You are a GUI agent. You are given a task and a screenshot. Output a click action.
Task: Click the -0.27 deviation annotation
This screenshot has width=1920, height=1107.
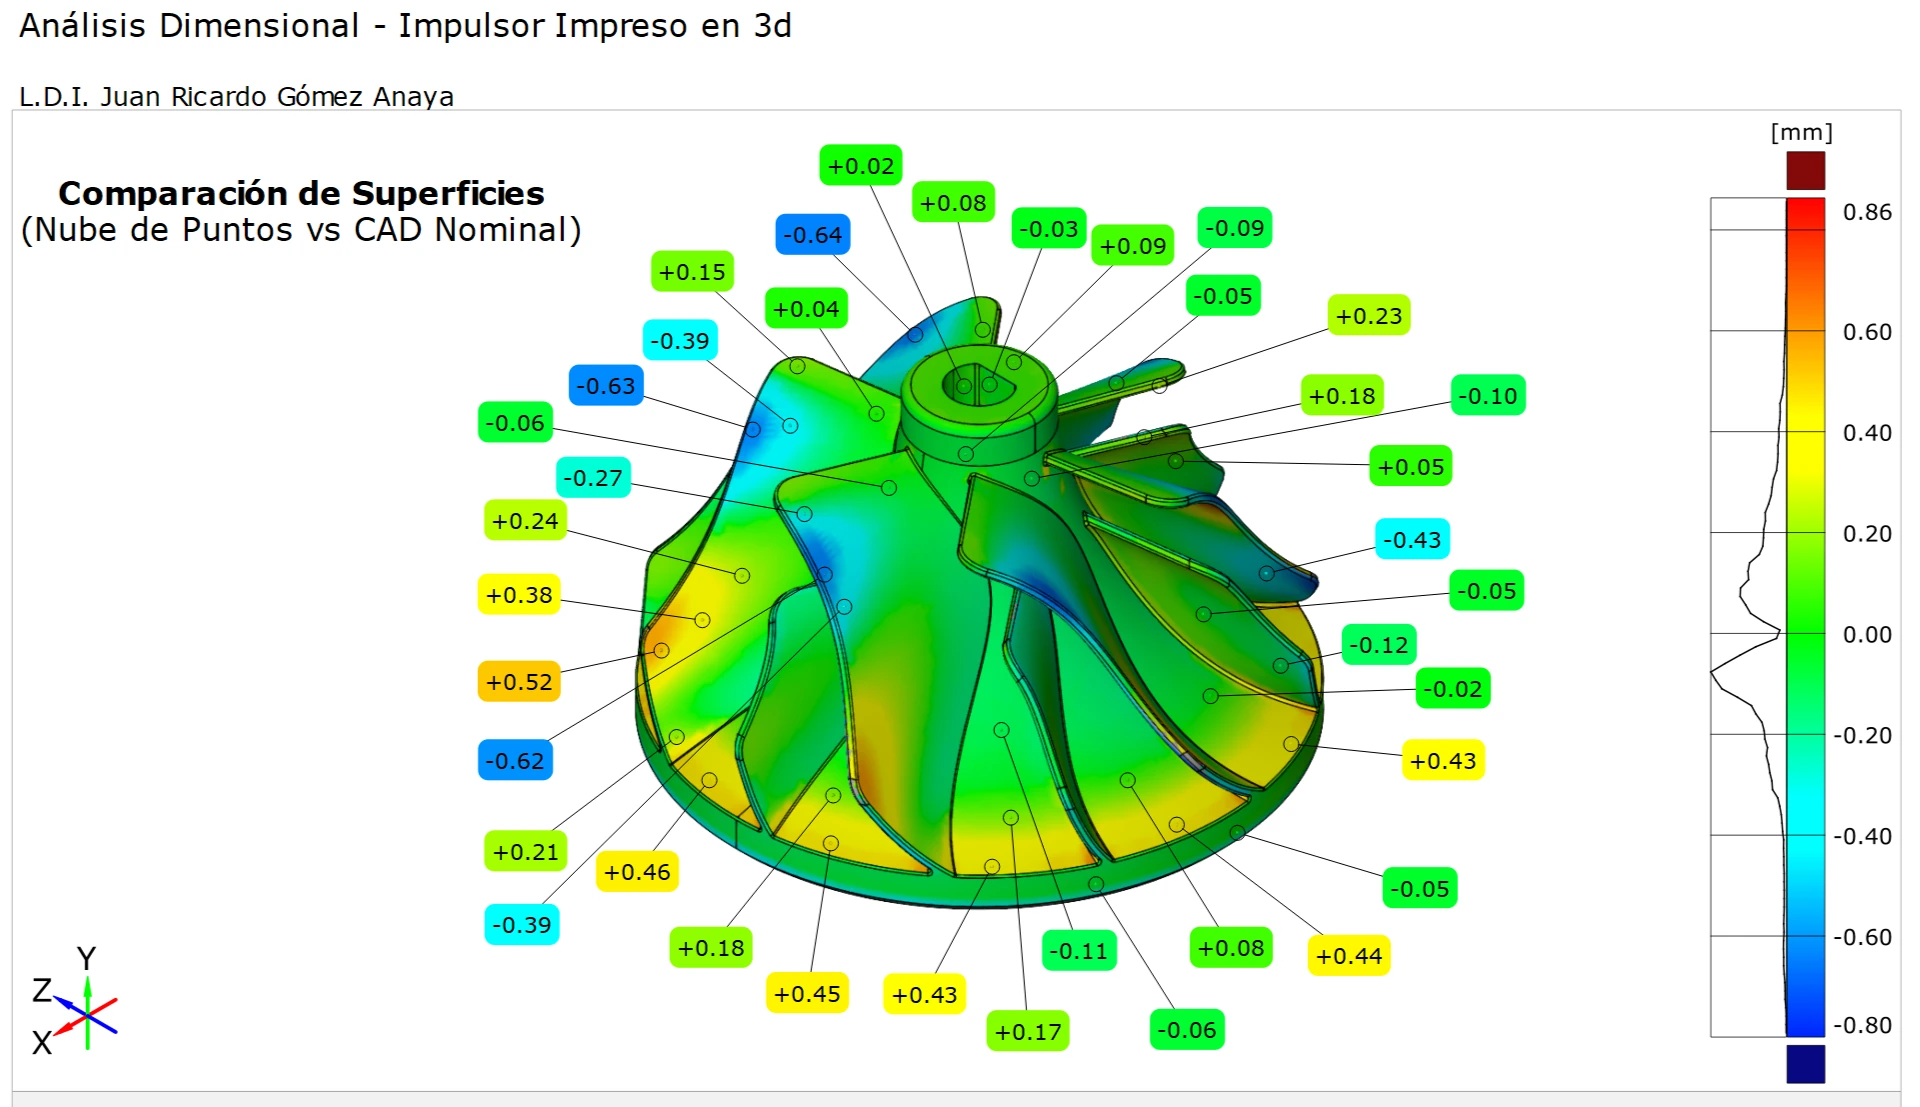pyautogui.click(x=592, y=478)
